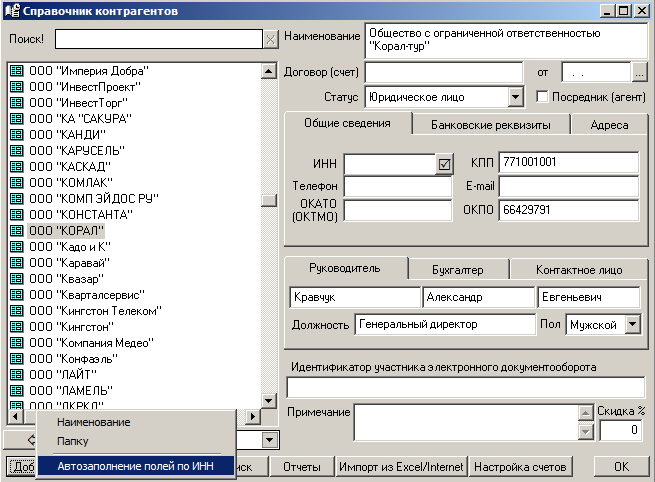
Task: Click icon beside ООО "Кингстон Телеком"
Action: click(16, 310)
